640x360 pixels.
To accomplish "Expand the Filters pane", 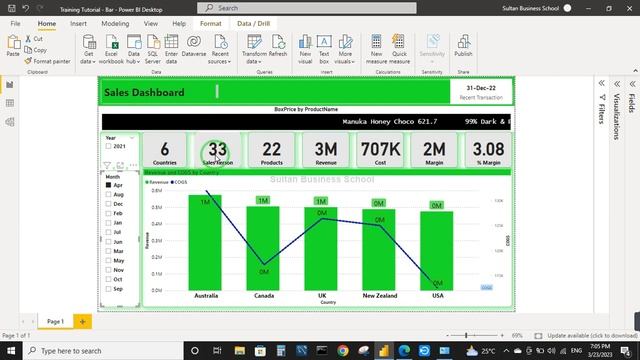I will click(x=602, y=83).
